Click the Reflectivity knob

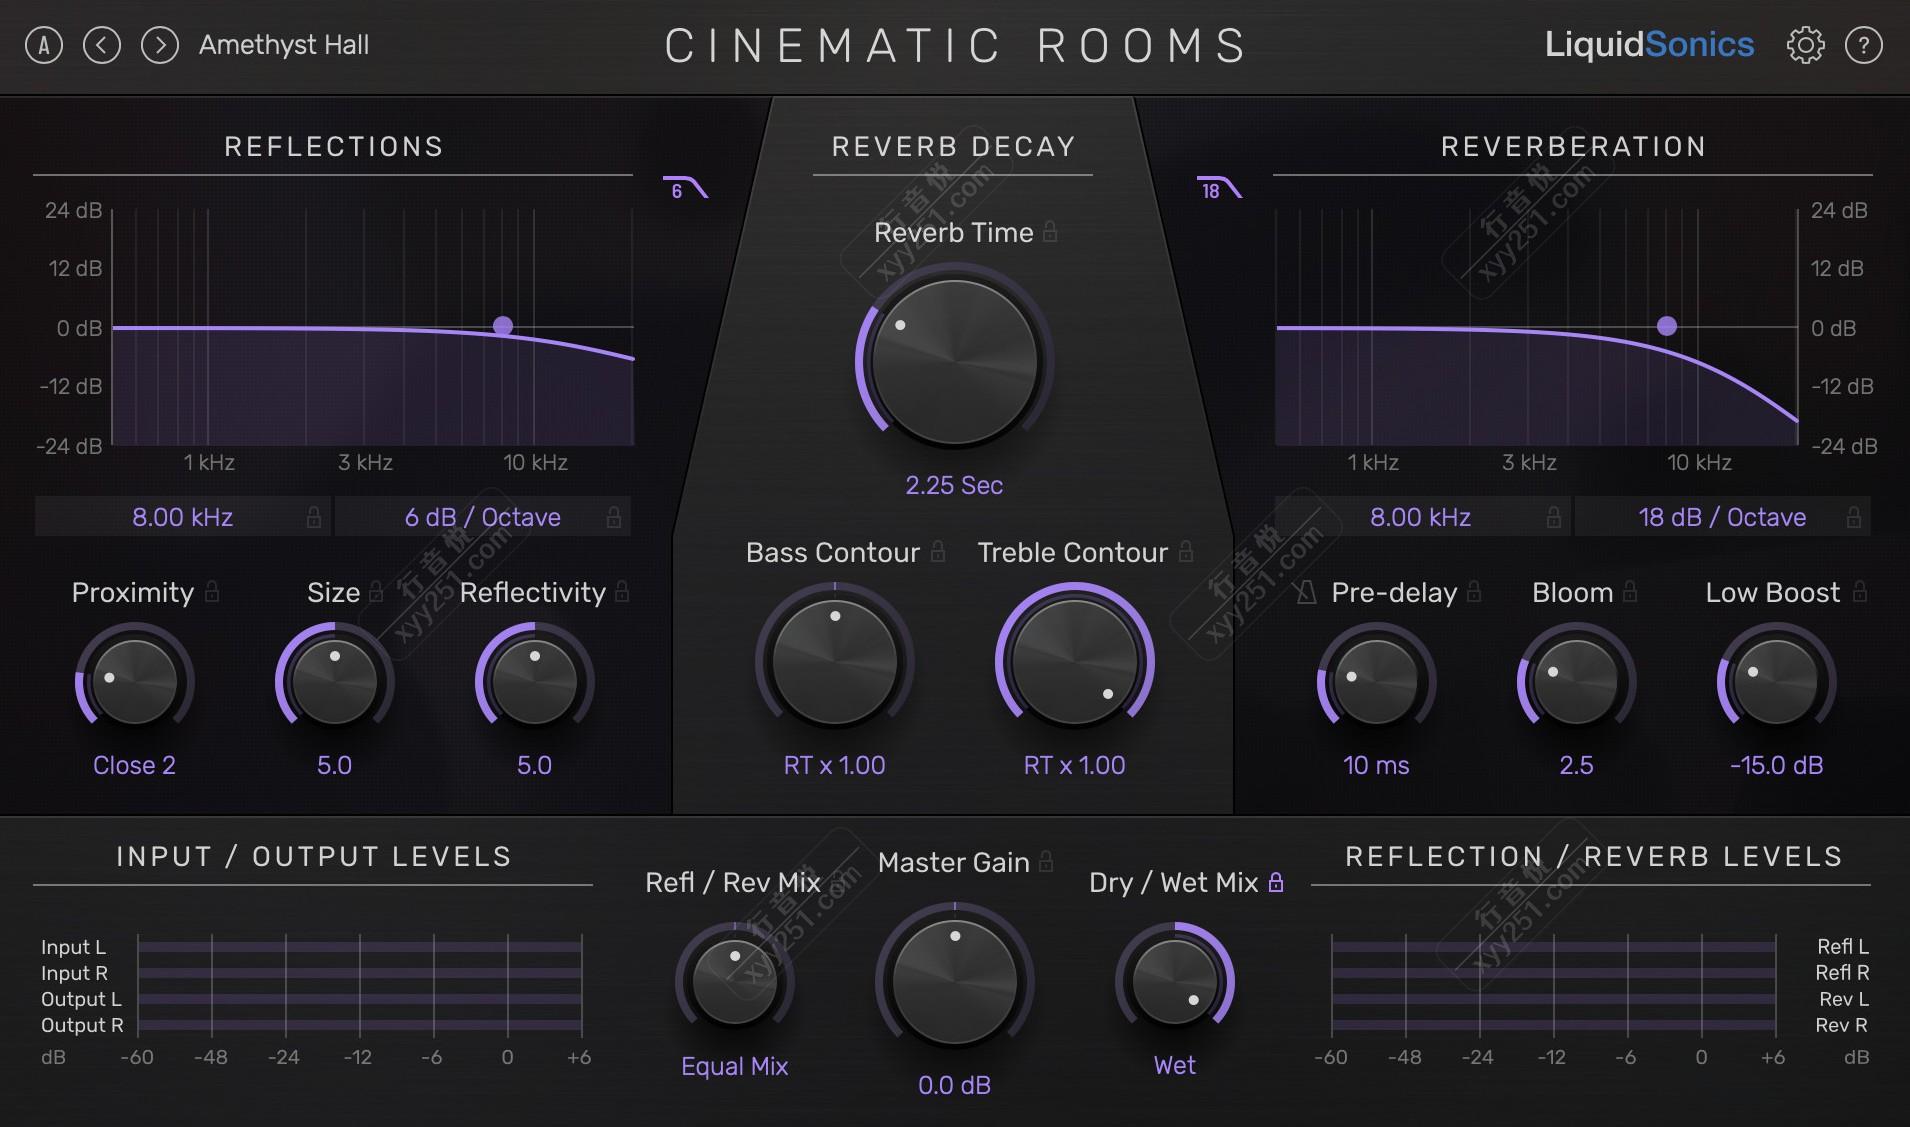(534, 681)
